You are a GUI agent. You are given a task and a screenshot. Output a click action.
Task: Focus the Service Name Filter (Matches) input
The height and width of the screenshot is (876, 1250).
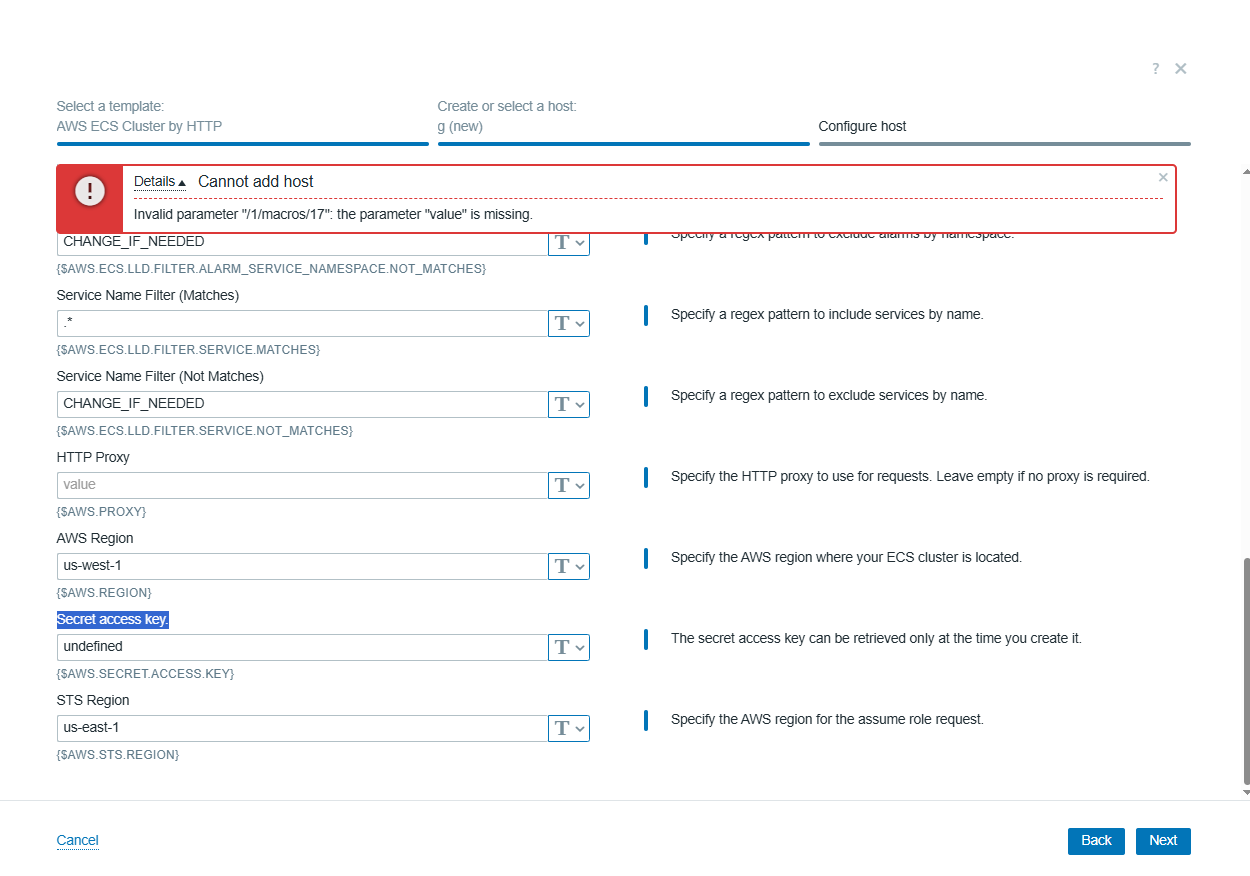303,323
